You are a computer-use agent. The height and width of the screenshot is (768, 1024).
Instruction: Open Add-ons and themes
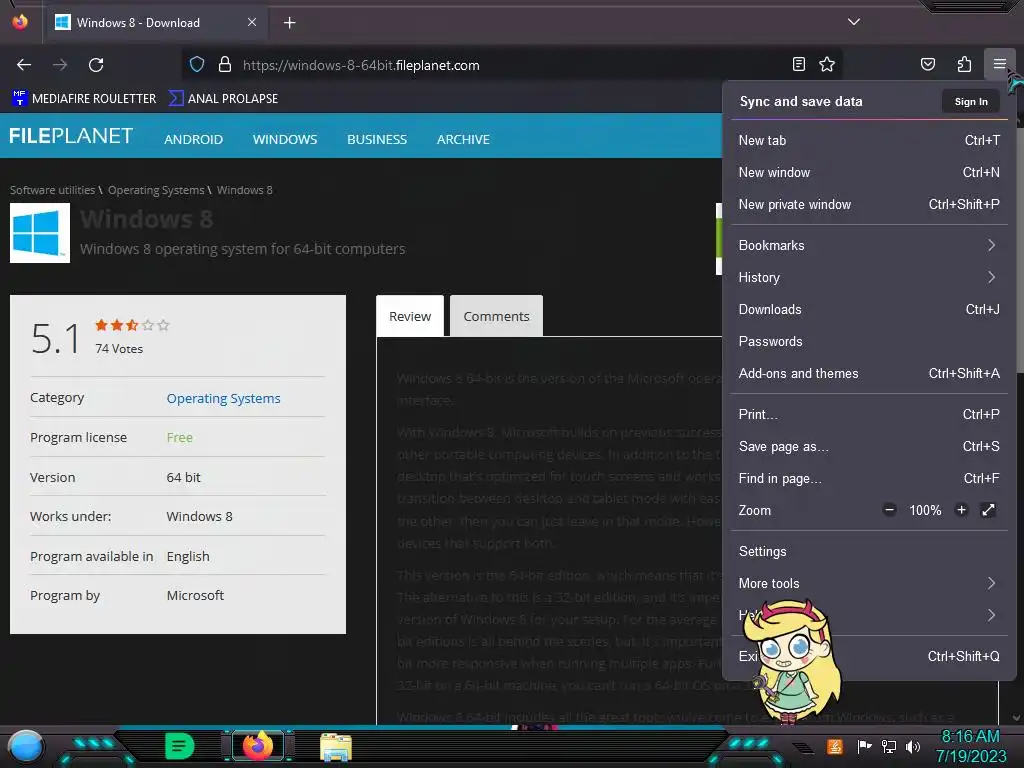(869, 374)
